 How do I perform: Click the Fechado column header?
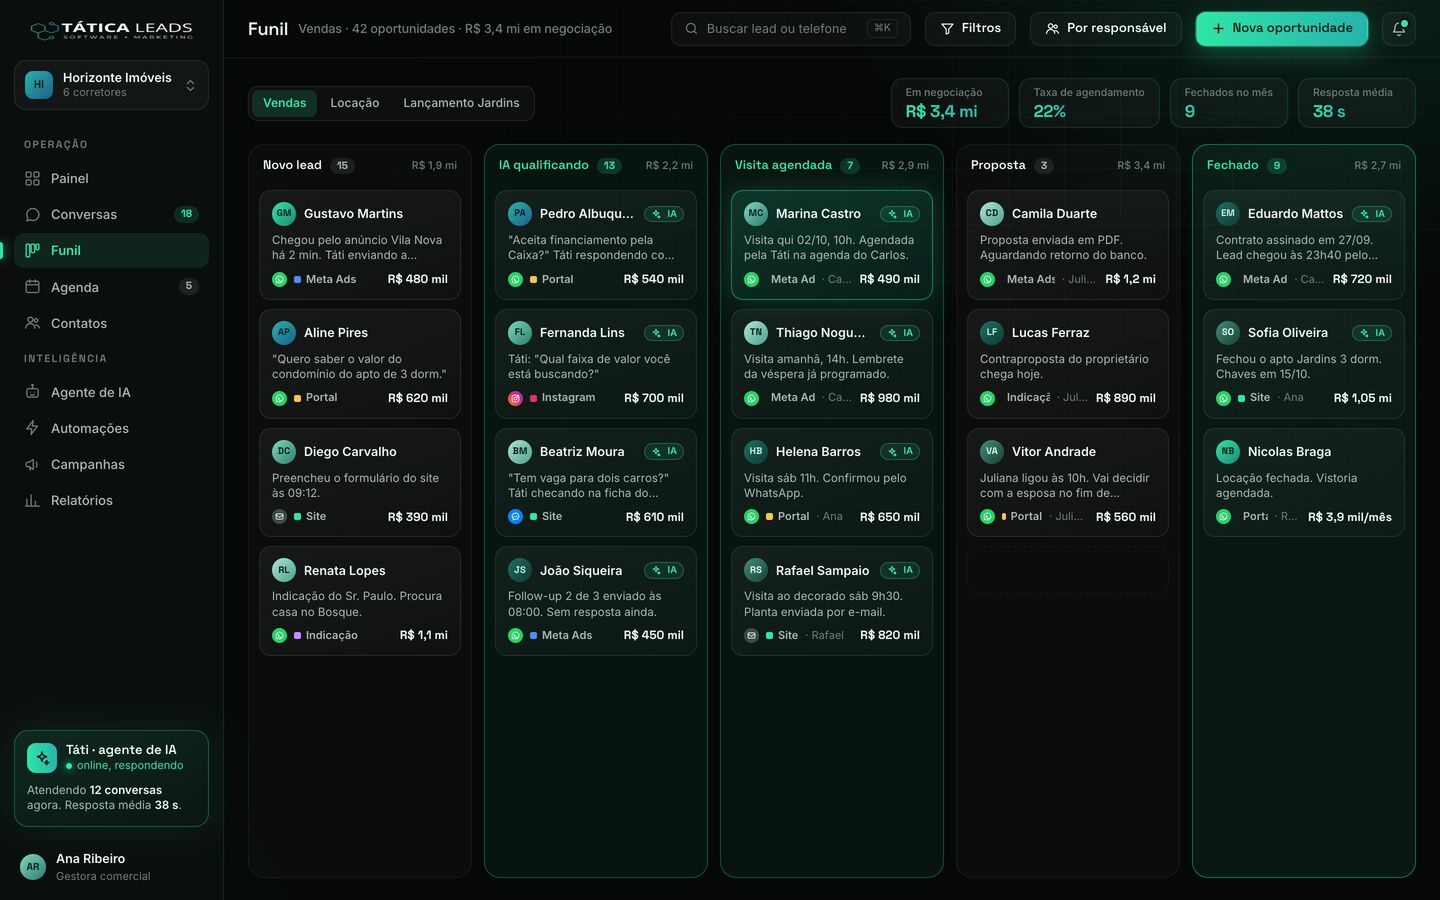tap(1304, 166)
